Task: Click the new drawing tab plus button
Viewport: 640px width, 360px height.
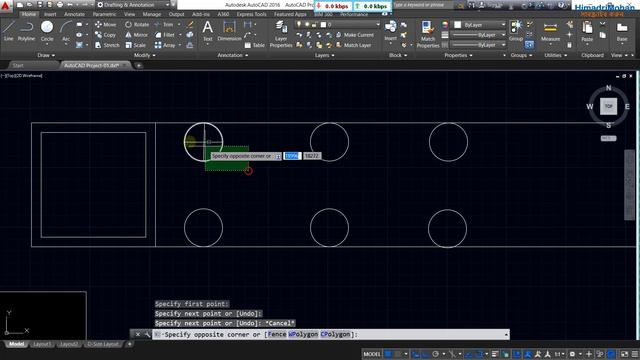Action: 138,65
